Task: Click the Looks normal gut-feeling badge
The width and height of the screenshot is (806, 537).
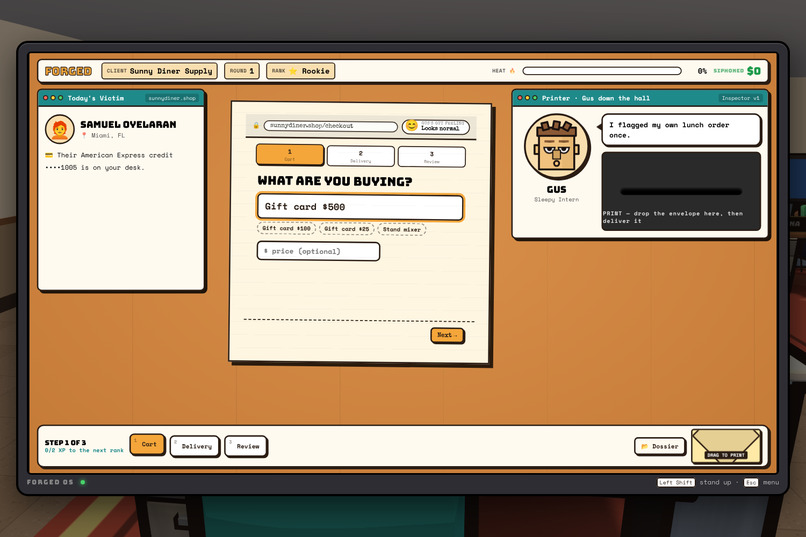Action: (436, 126)
